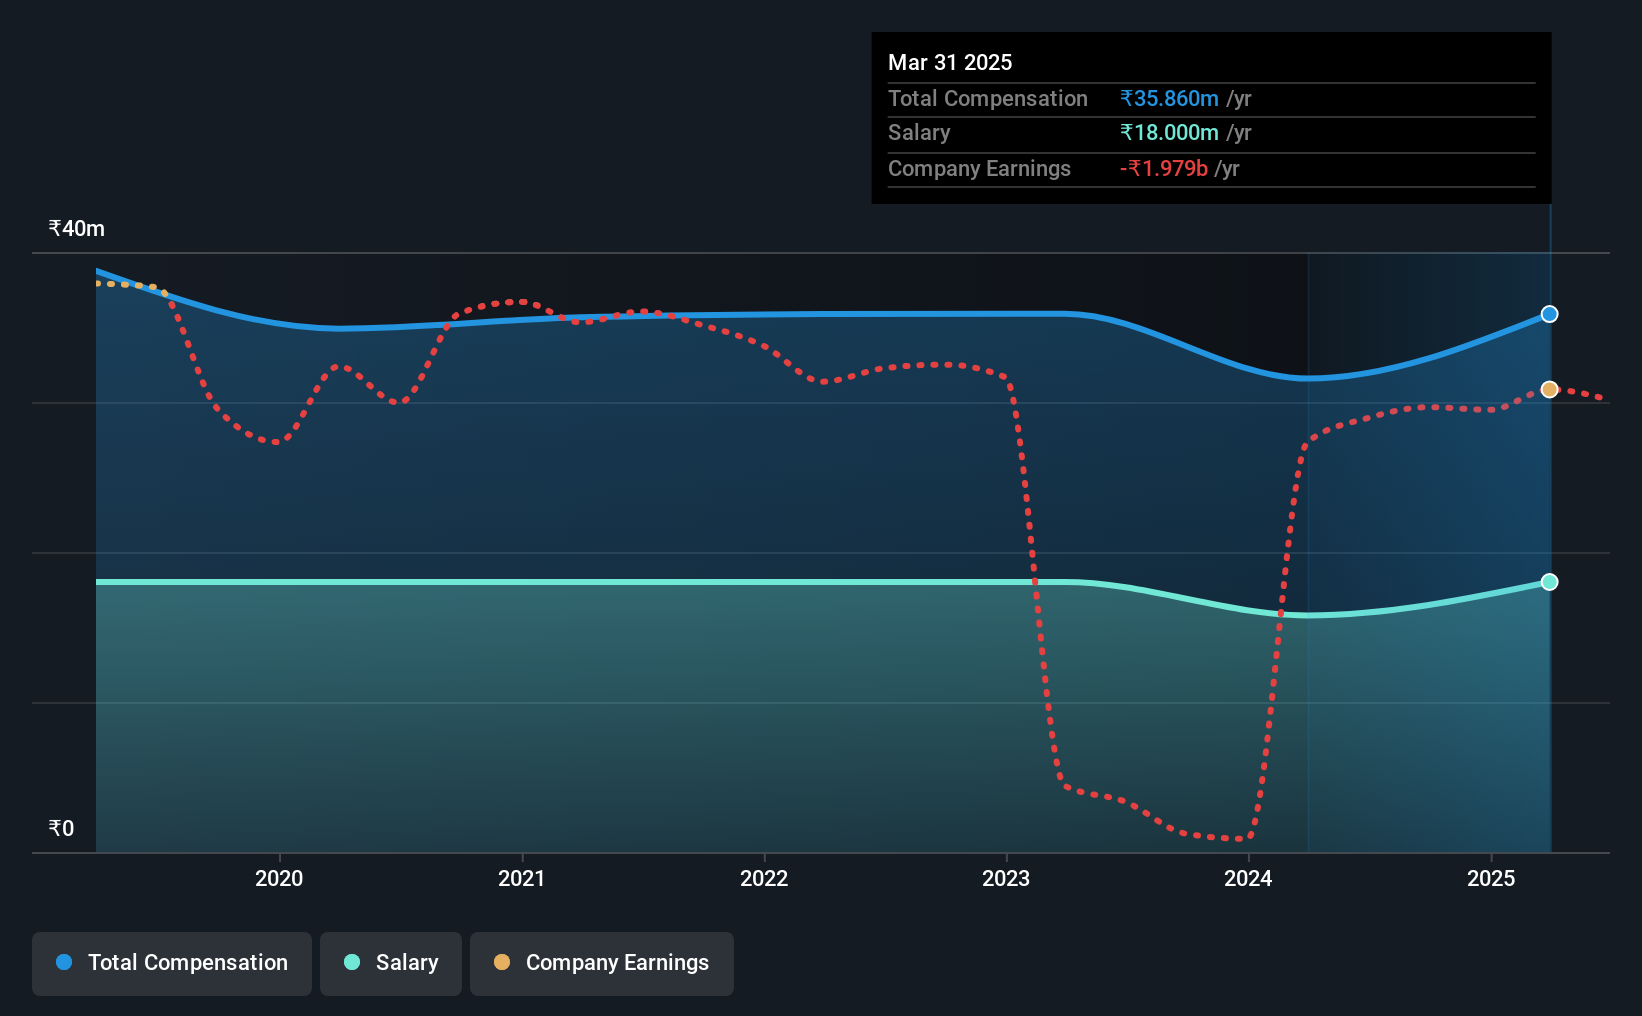This screenshot has width=1642, height=1016.
Task: Click the teal dot in the Salary legend
Action: [x=352, y=962]
